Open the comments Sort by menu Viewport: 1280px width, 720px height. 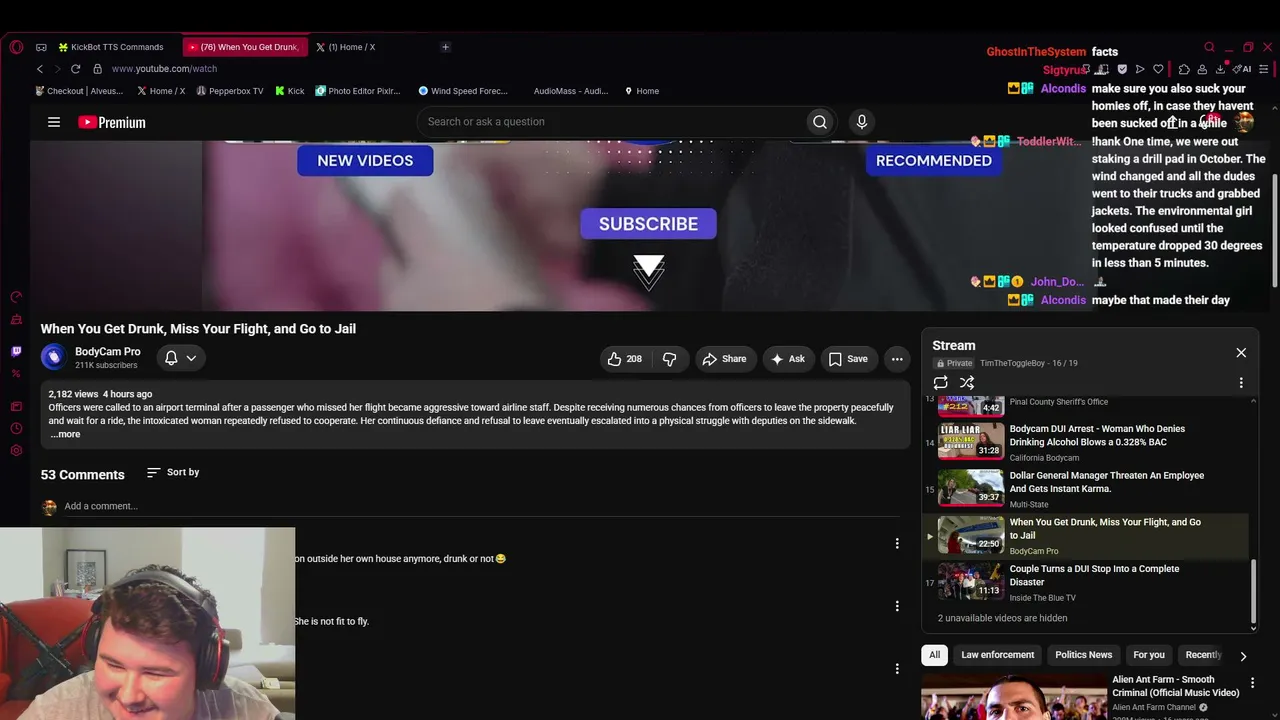point(173,472)
